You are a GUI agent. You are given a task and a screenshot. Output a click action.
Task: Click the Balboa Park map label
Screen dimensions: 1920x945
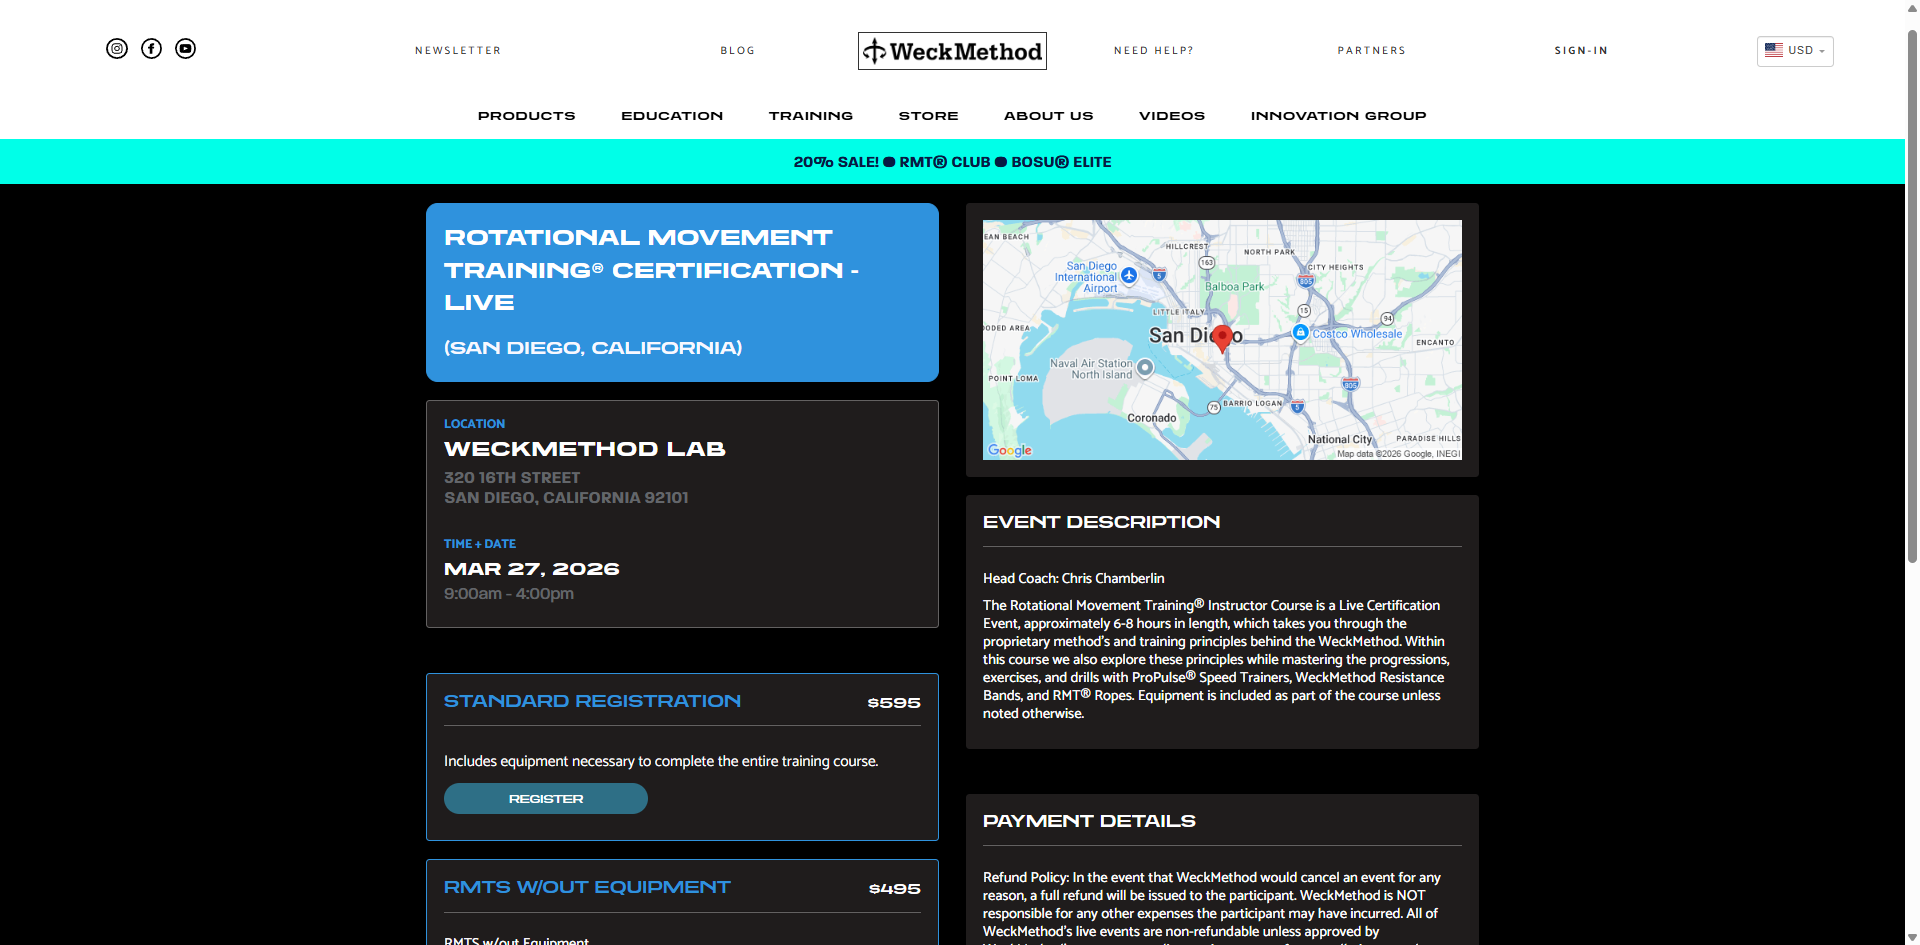pos(1234,287)
